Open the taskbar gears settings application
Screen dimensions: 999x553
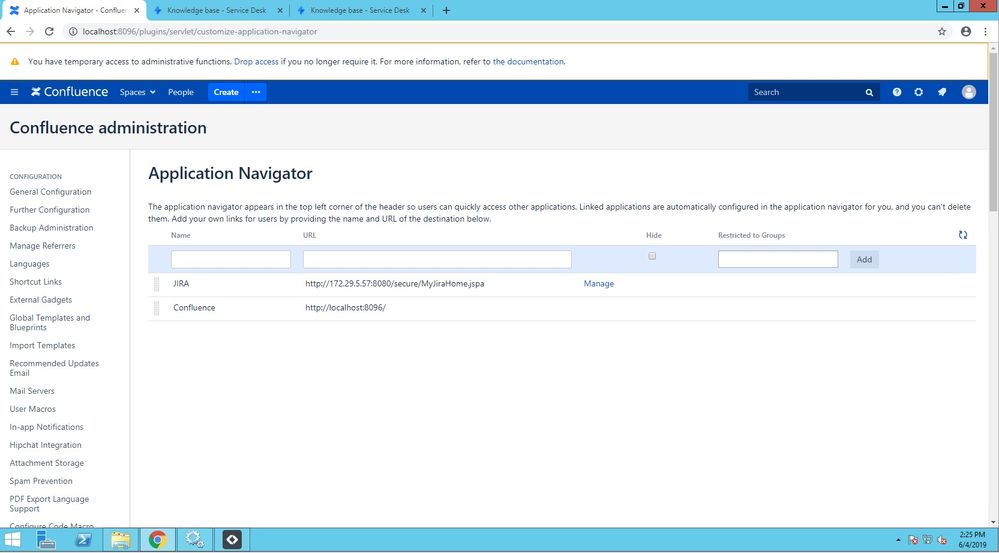tap(194, 540)
